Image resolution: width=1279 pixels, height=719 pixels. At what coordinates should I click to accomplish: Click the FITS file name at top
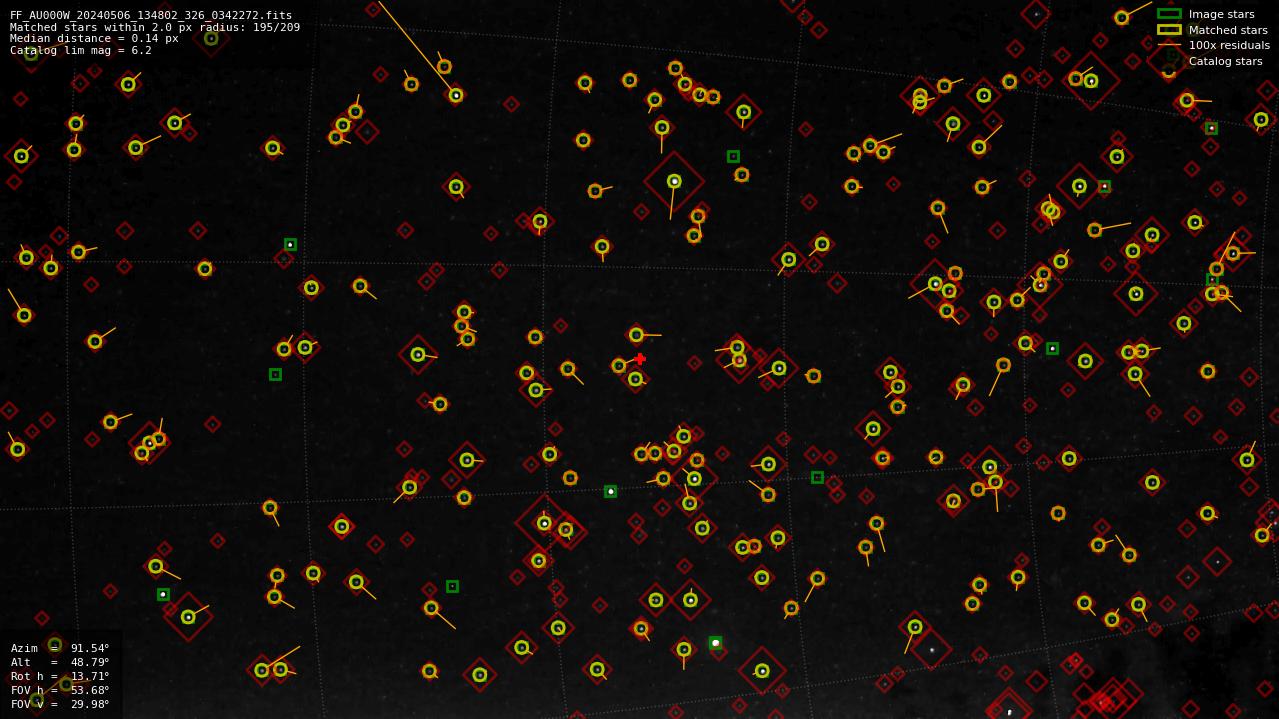pyautogui.click(x=151, y=15)
